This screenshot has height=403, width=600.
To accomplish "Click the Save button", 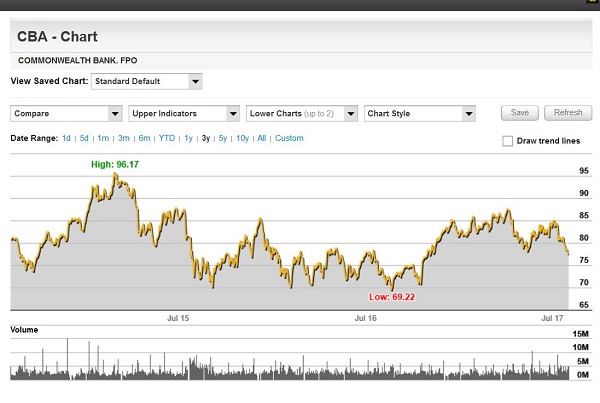I will tap(520, 113).
